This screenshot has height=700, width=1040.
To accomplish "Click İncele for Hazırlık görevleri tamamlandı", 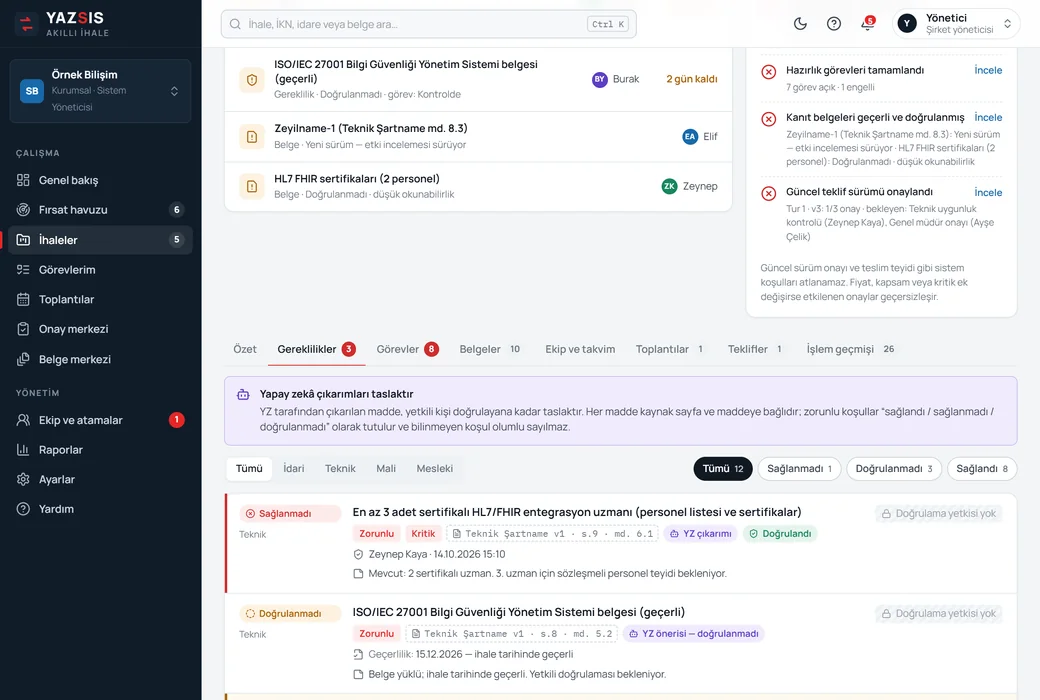I will 988,70.
